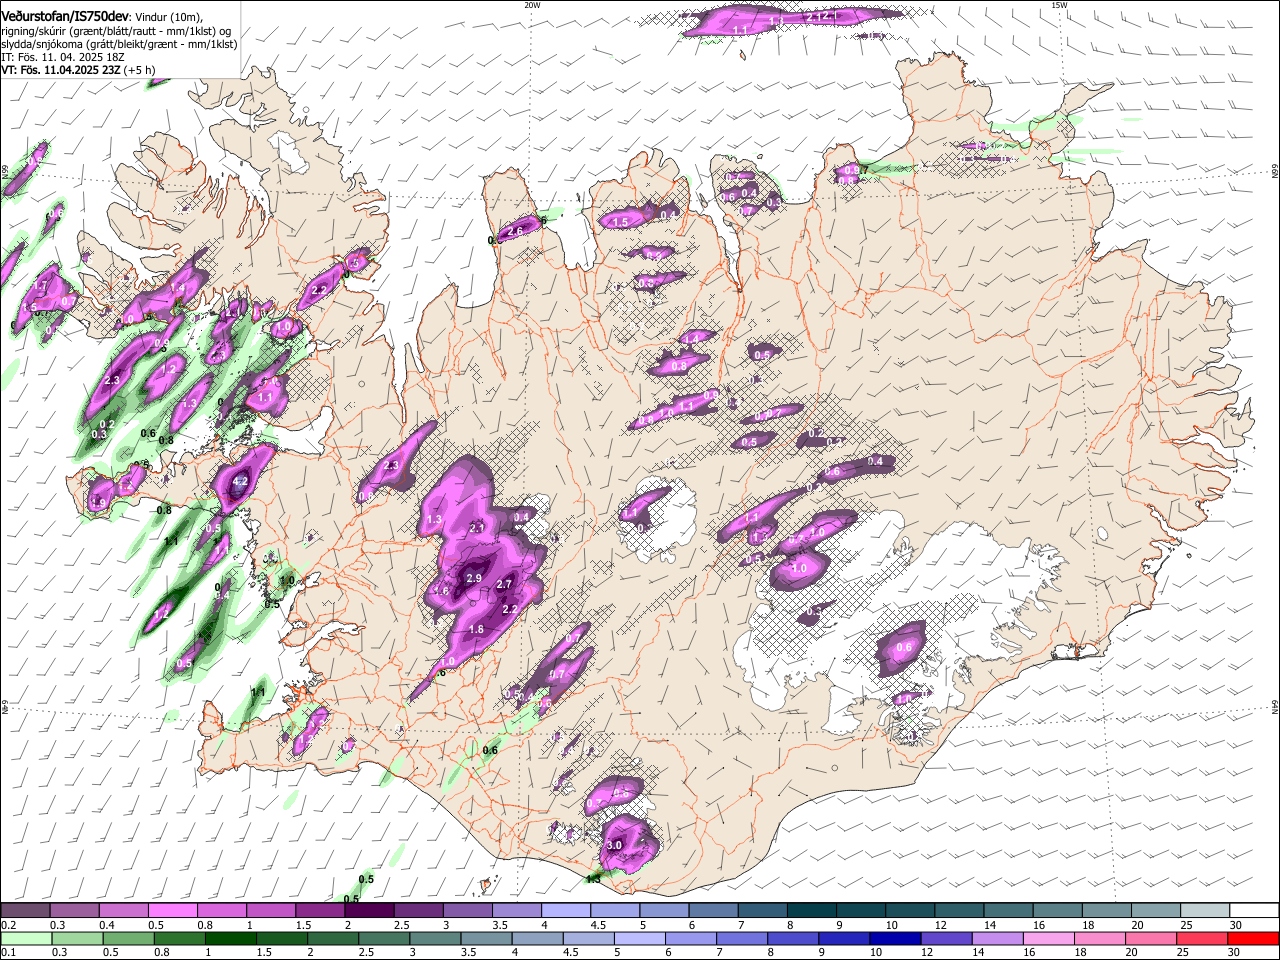
Task: Click the 'rigning/skúrir' header line
Action: point(116,31)
